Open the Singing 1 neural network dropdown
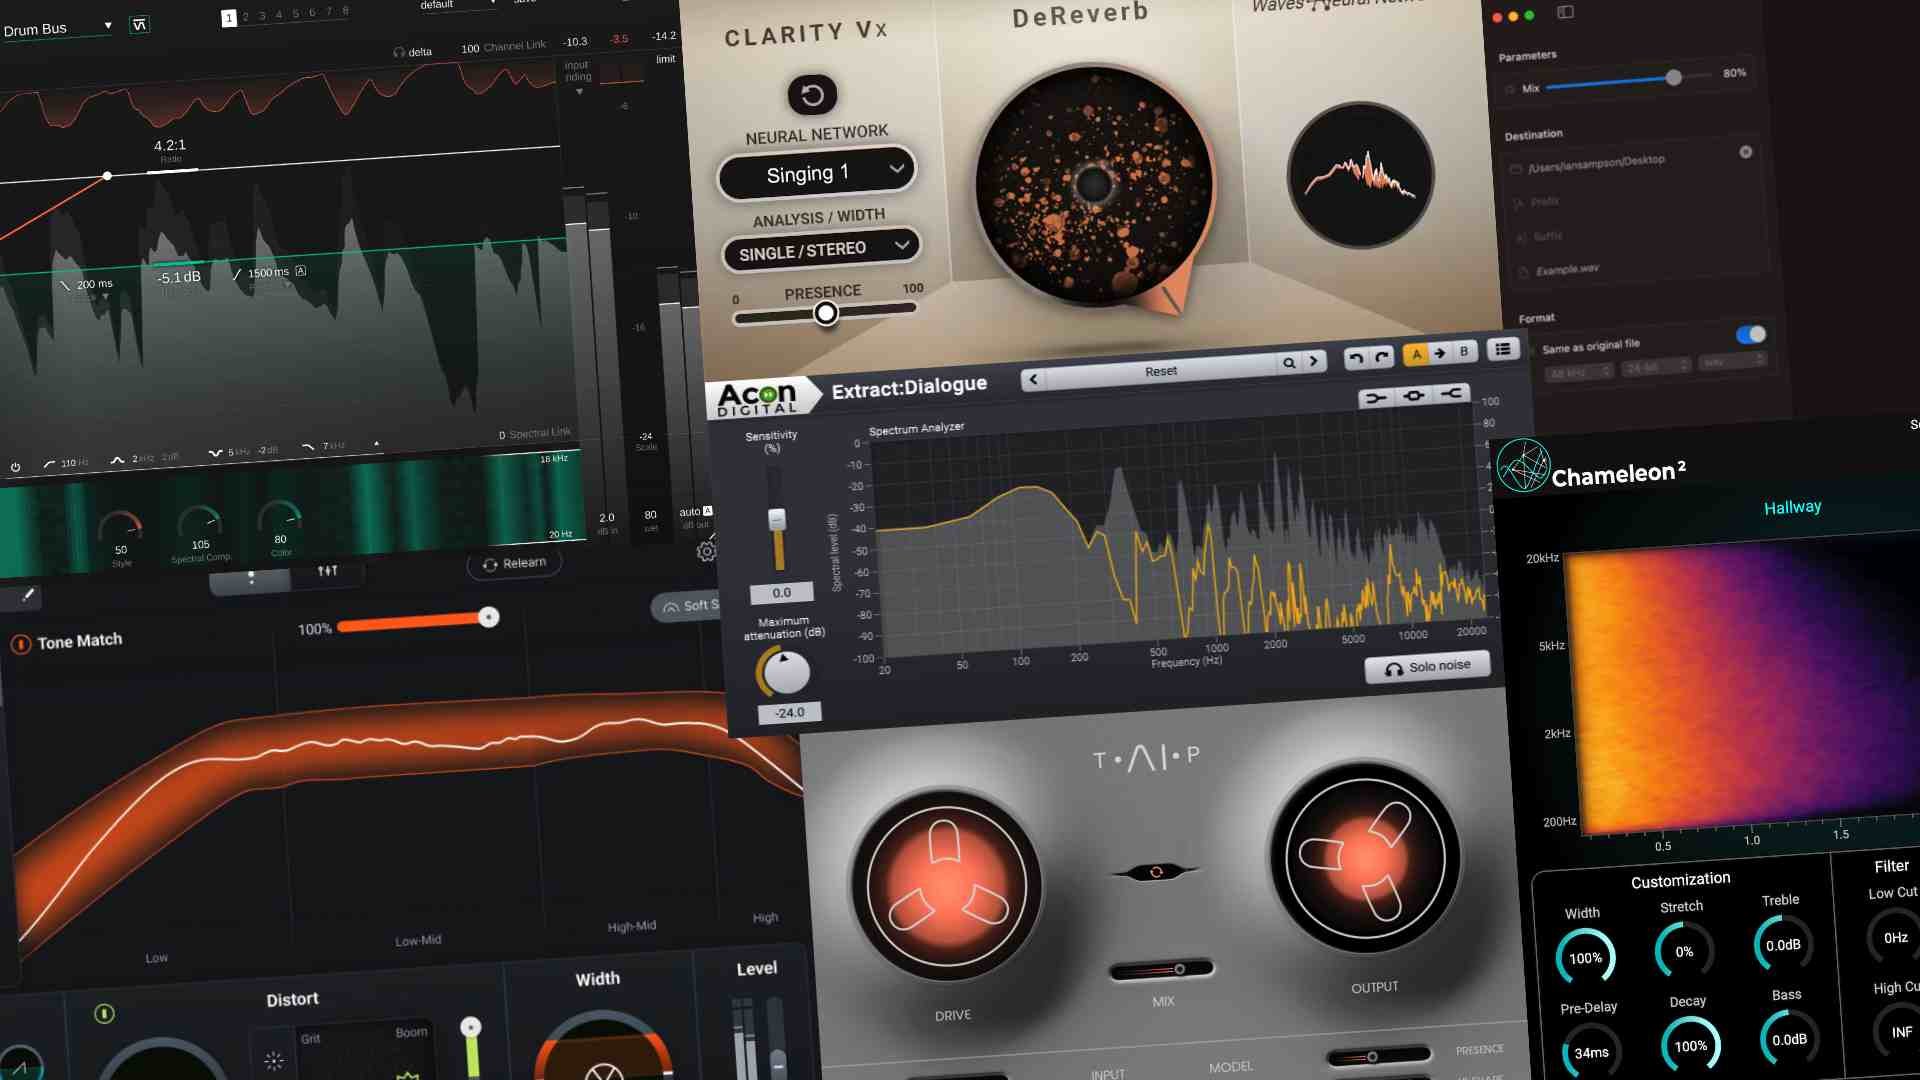 pyautogui.click(x=817, y=175)
